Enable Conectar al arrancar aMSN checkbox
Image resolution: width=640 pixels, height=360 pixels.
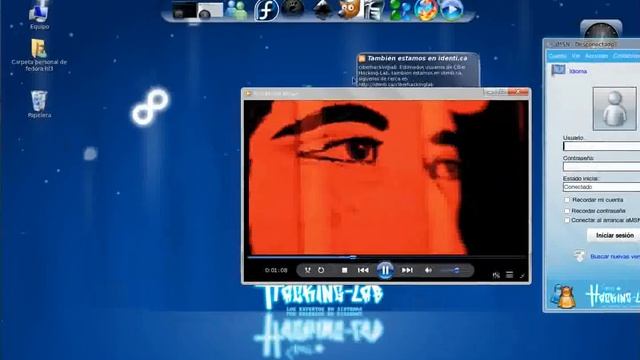[x=567, y=220]
